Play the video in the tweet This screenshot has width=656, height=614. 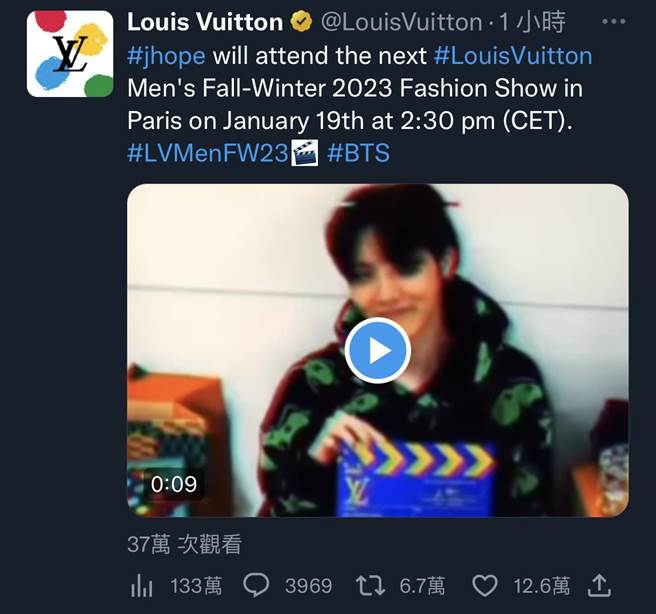click(x=377, y=351)
